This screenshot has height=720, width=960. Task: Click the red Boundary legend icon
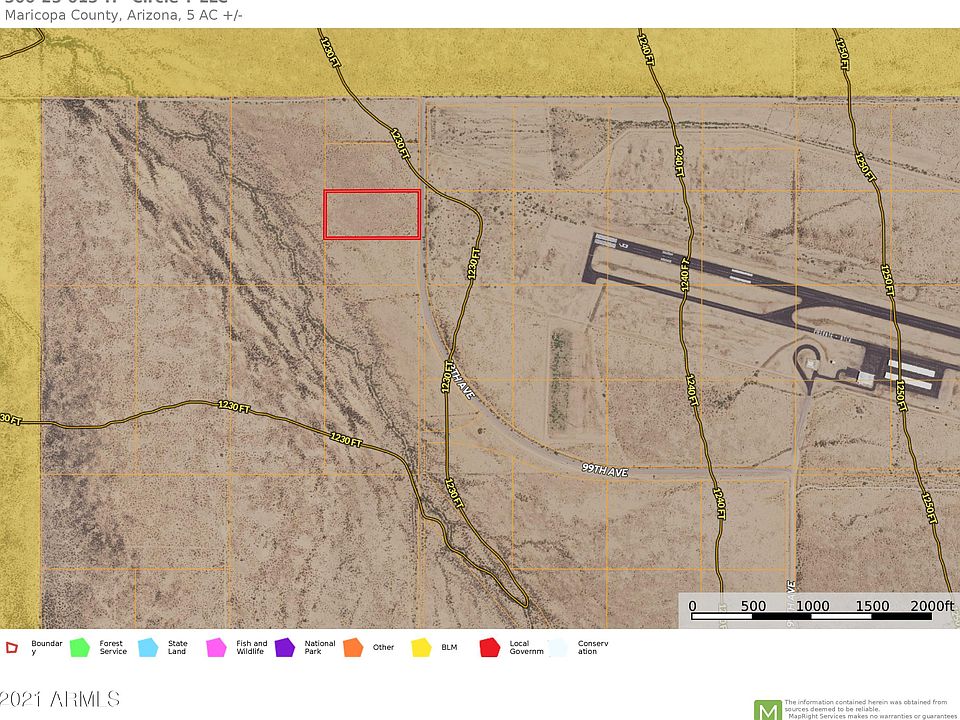(x=12, y=647)
